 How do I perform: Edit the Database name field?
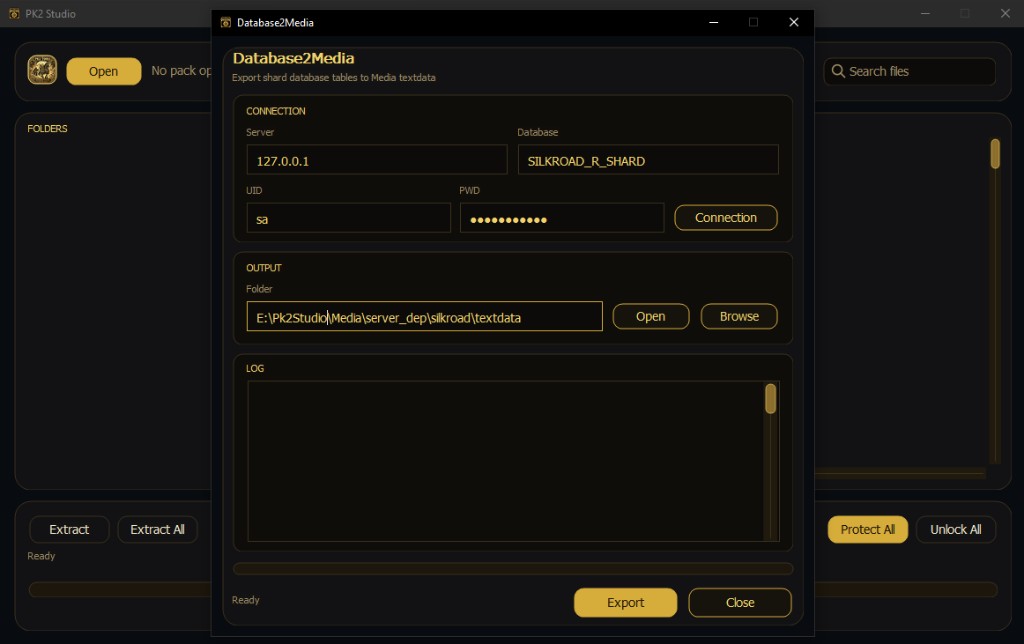point(648,160)
